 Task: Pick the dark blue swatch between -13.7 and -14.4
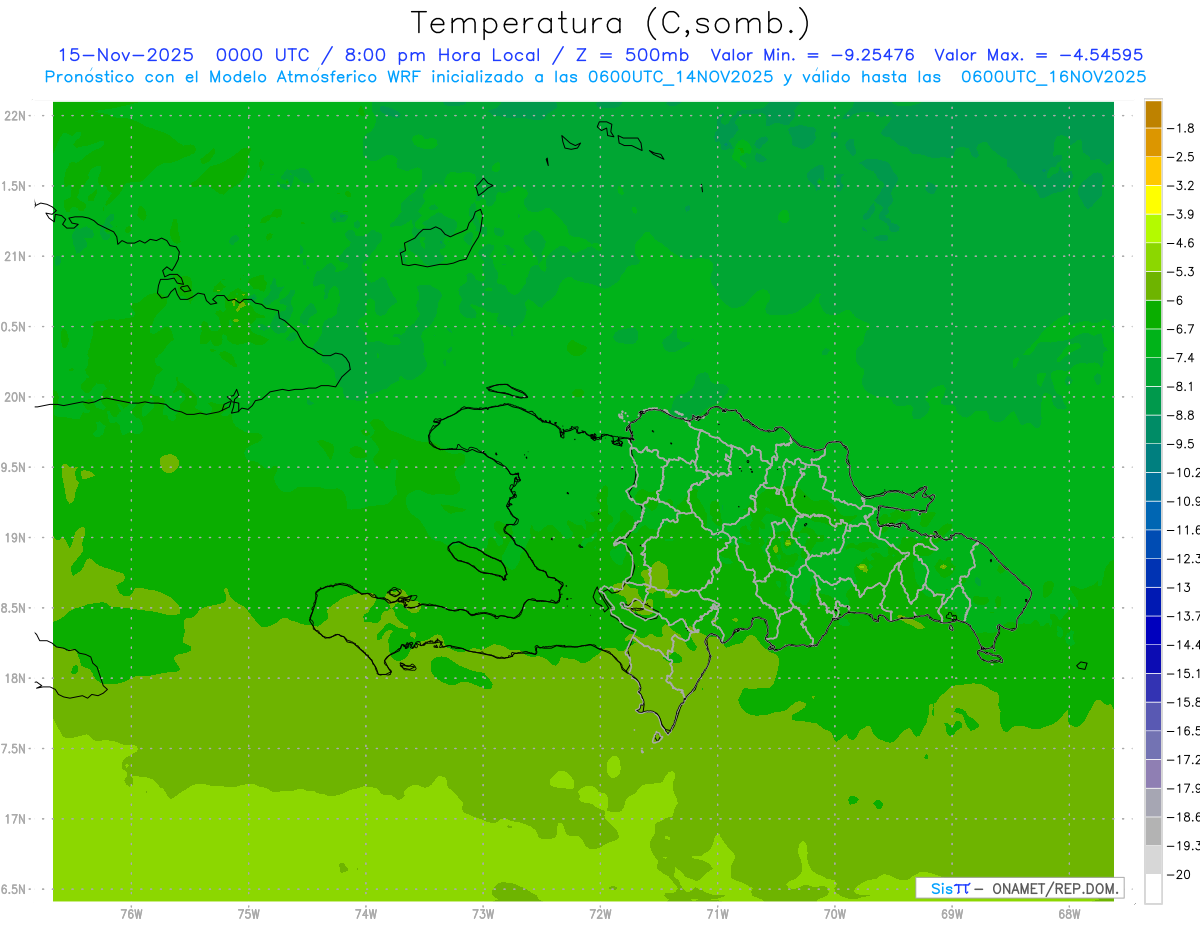[x=1153, y=630]
